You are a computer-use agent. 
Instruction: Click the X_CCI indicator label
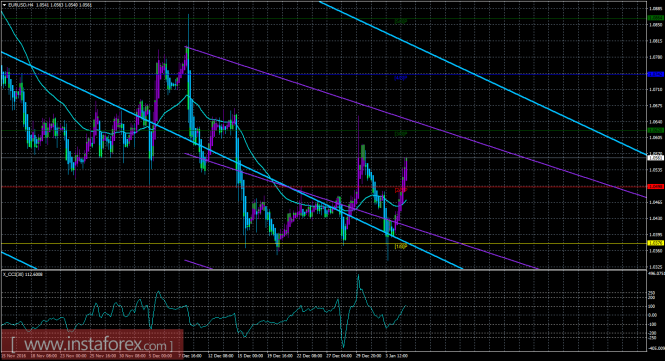(x=23, y=274)
